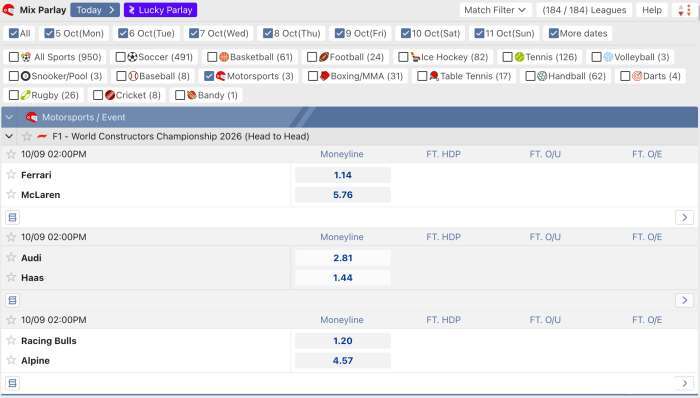
Task: Expand more markets for Ferrari vs McLaren
Action: (x=684, y=217)
